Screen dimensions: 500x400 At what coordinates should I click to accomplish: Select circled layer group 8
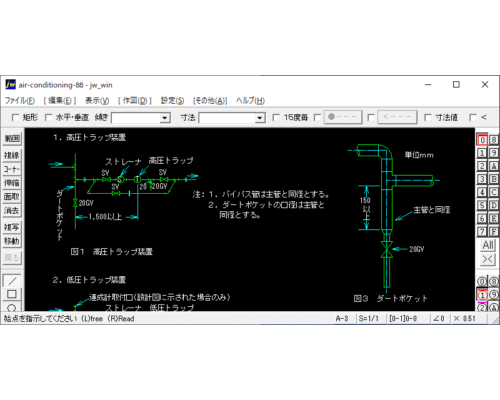(x=494, y=282)
